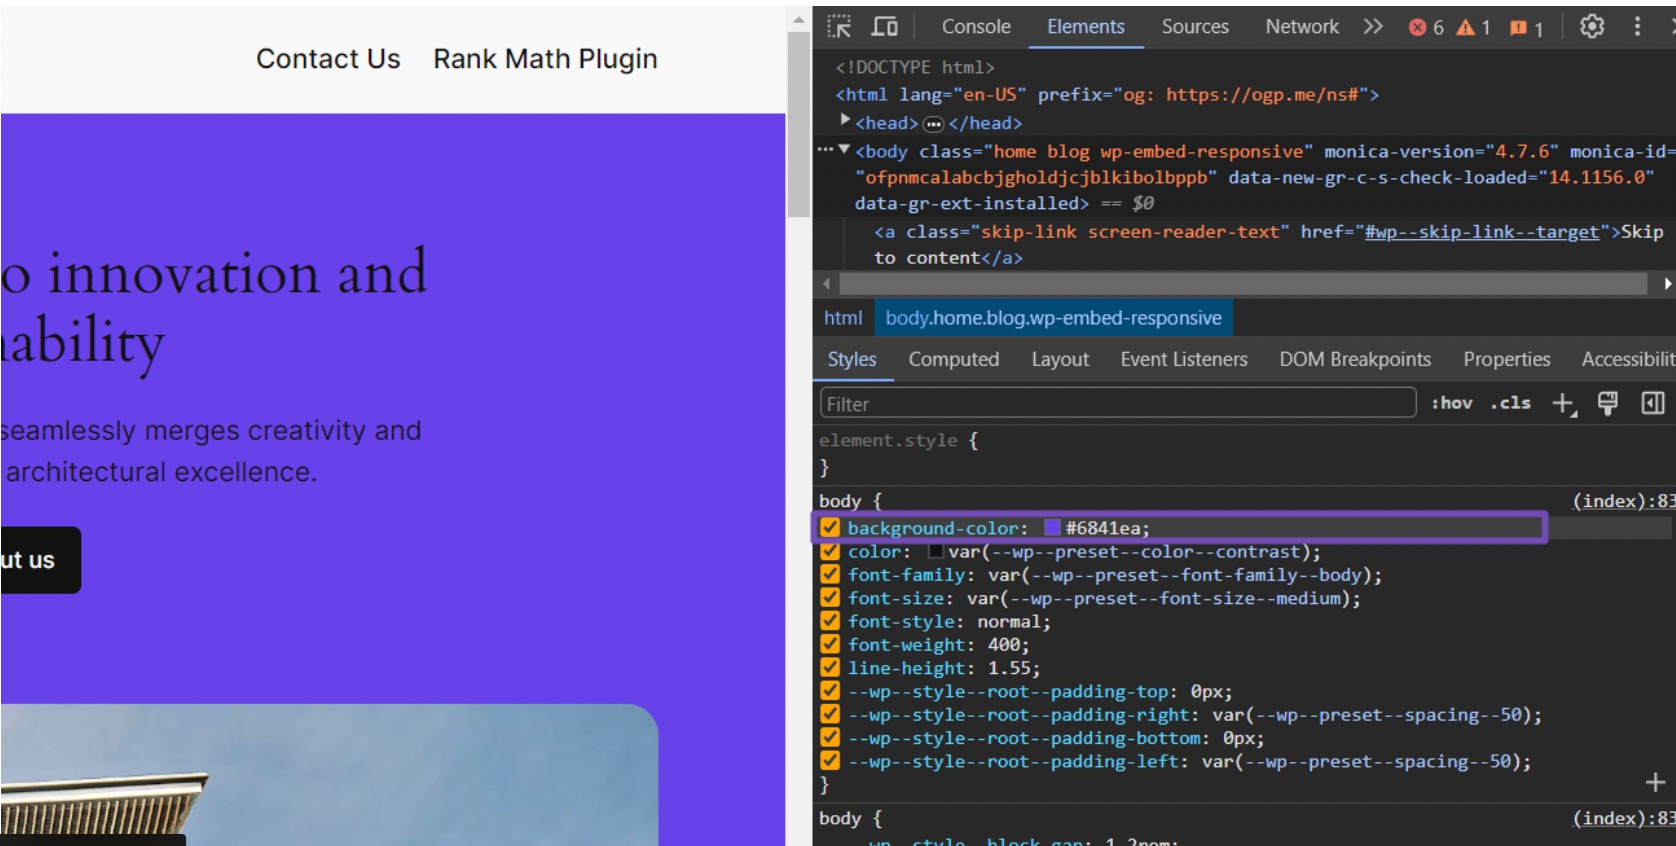The height and width of the screenshot is (846, 1676).
Task: Click the DOM tree horizontal scroll right arrow
Action: (x=1667, y=284)
